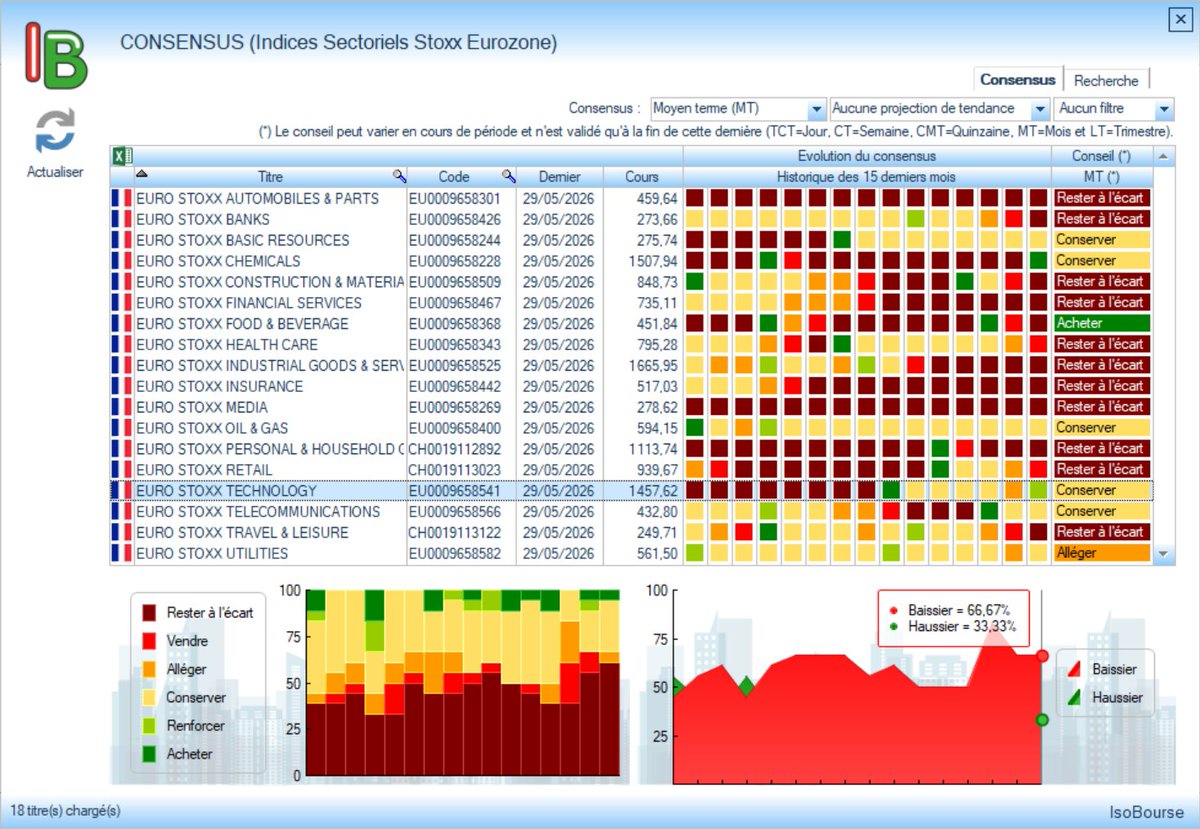
Task: Click the Rester à l'écart legend swatch
Action: tap(149, 612)
